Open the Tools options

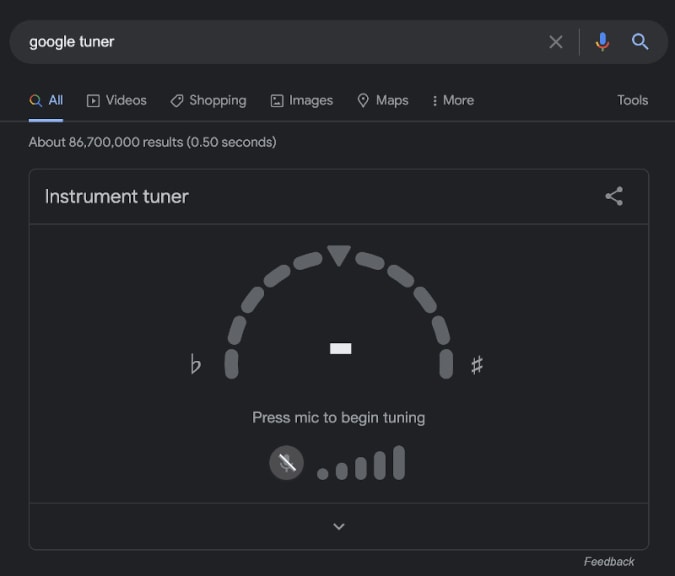632,100
